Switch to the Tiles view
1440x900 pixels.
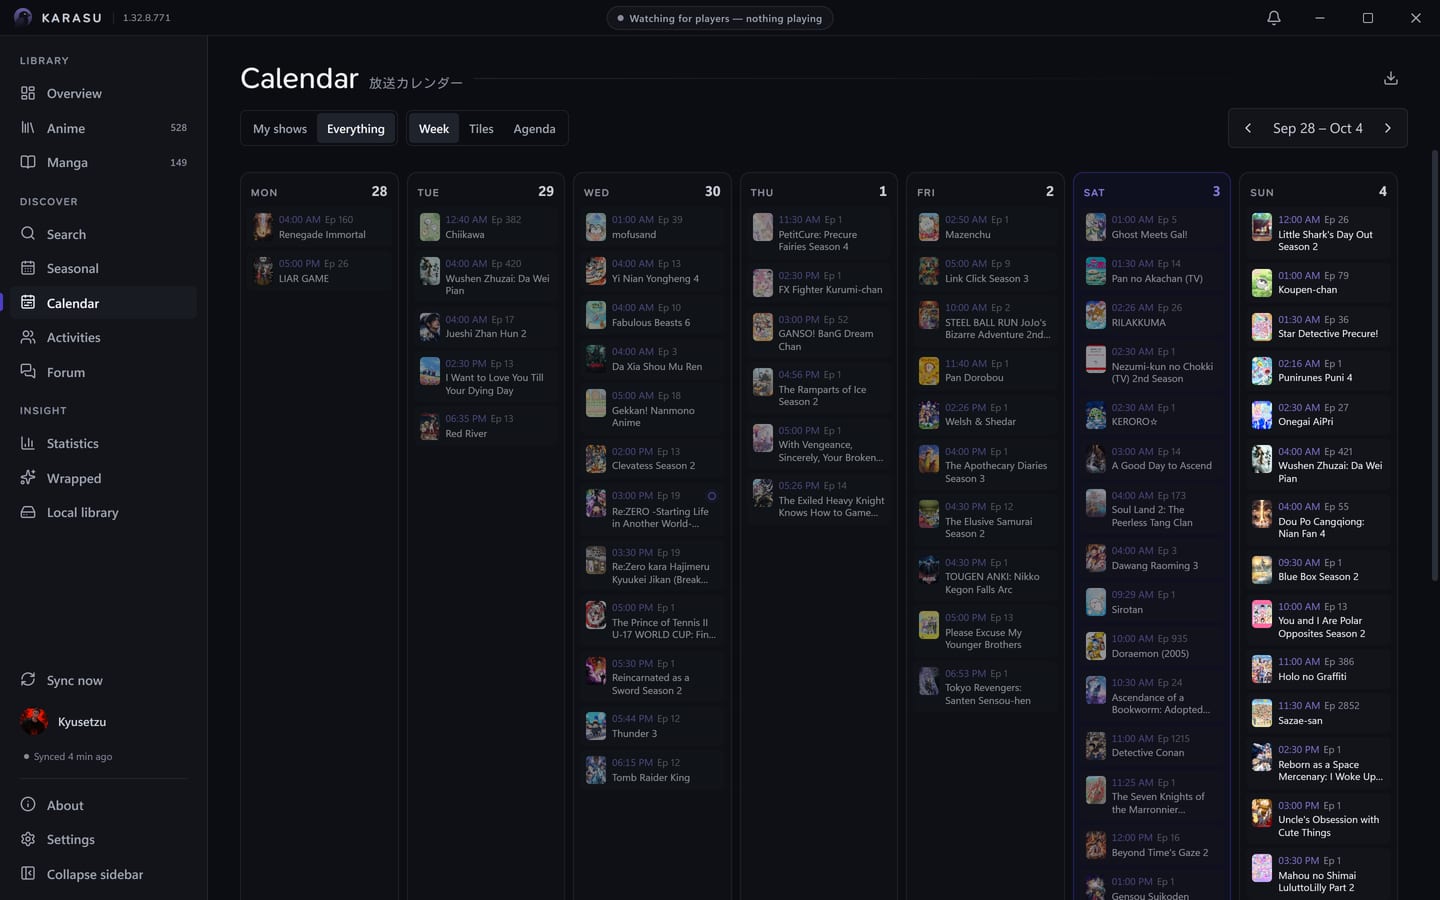click(x=481, y=128)
